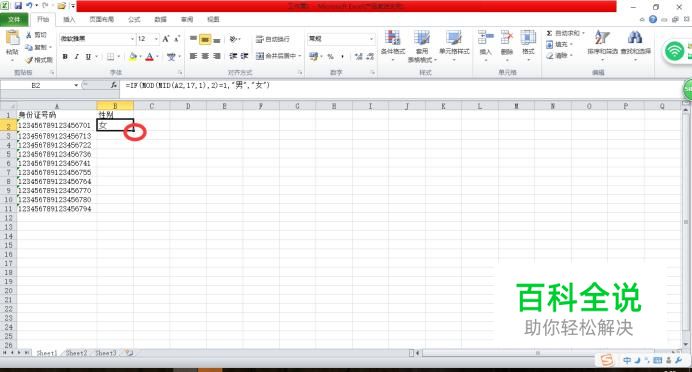Toggle highlighted Middle Align button

(x=205, y=39)
